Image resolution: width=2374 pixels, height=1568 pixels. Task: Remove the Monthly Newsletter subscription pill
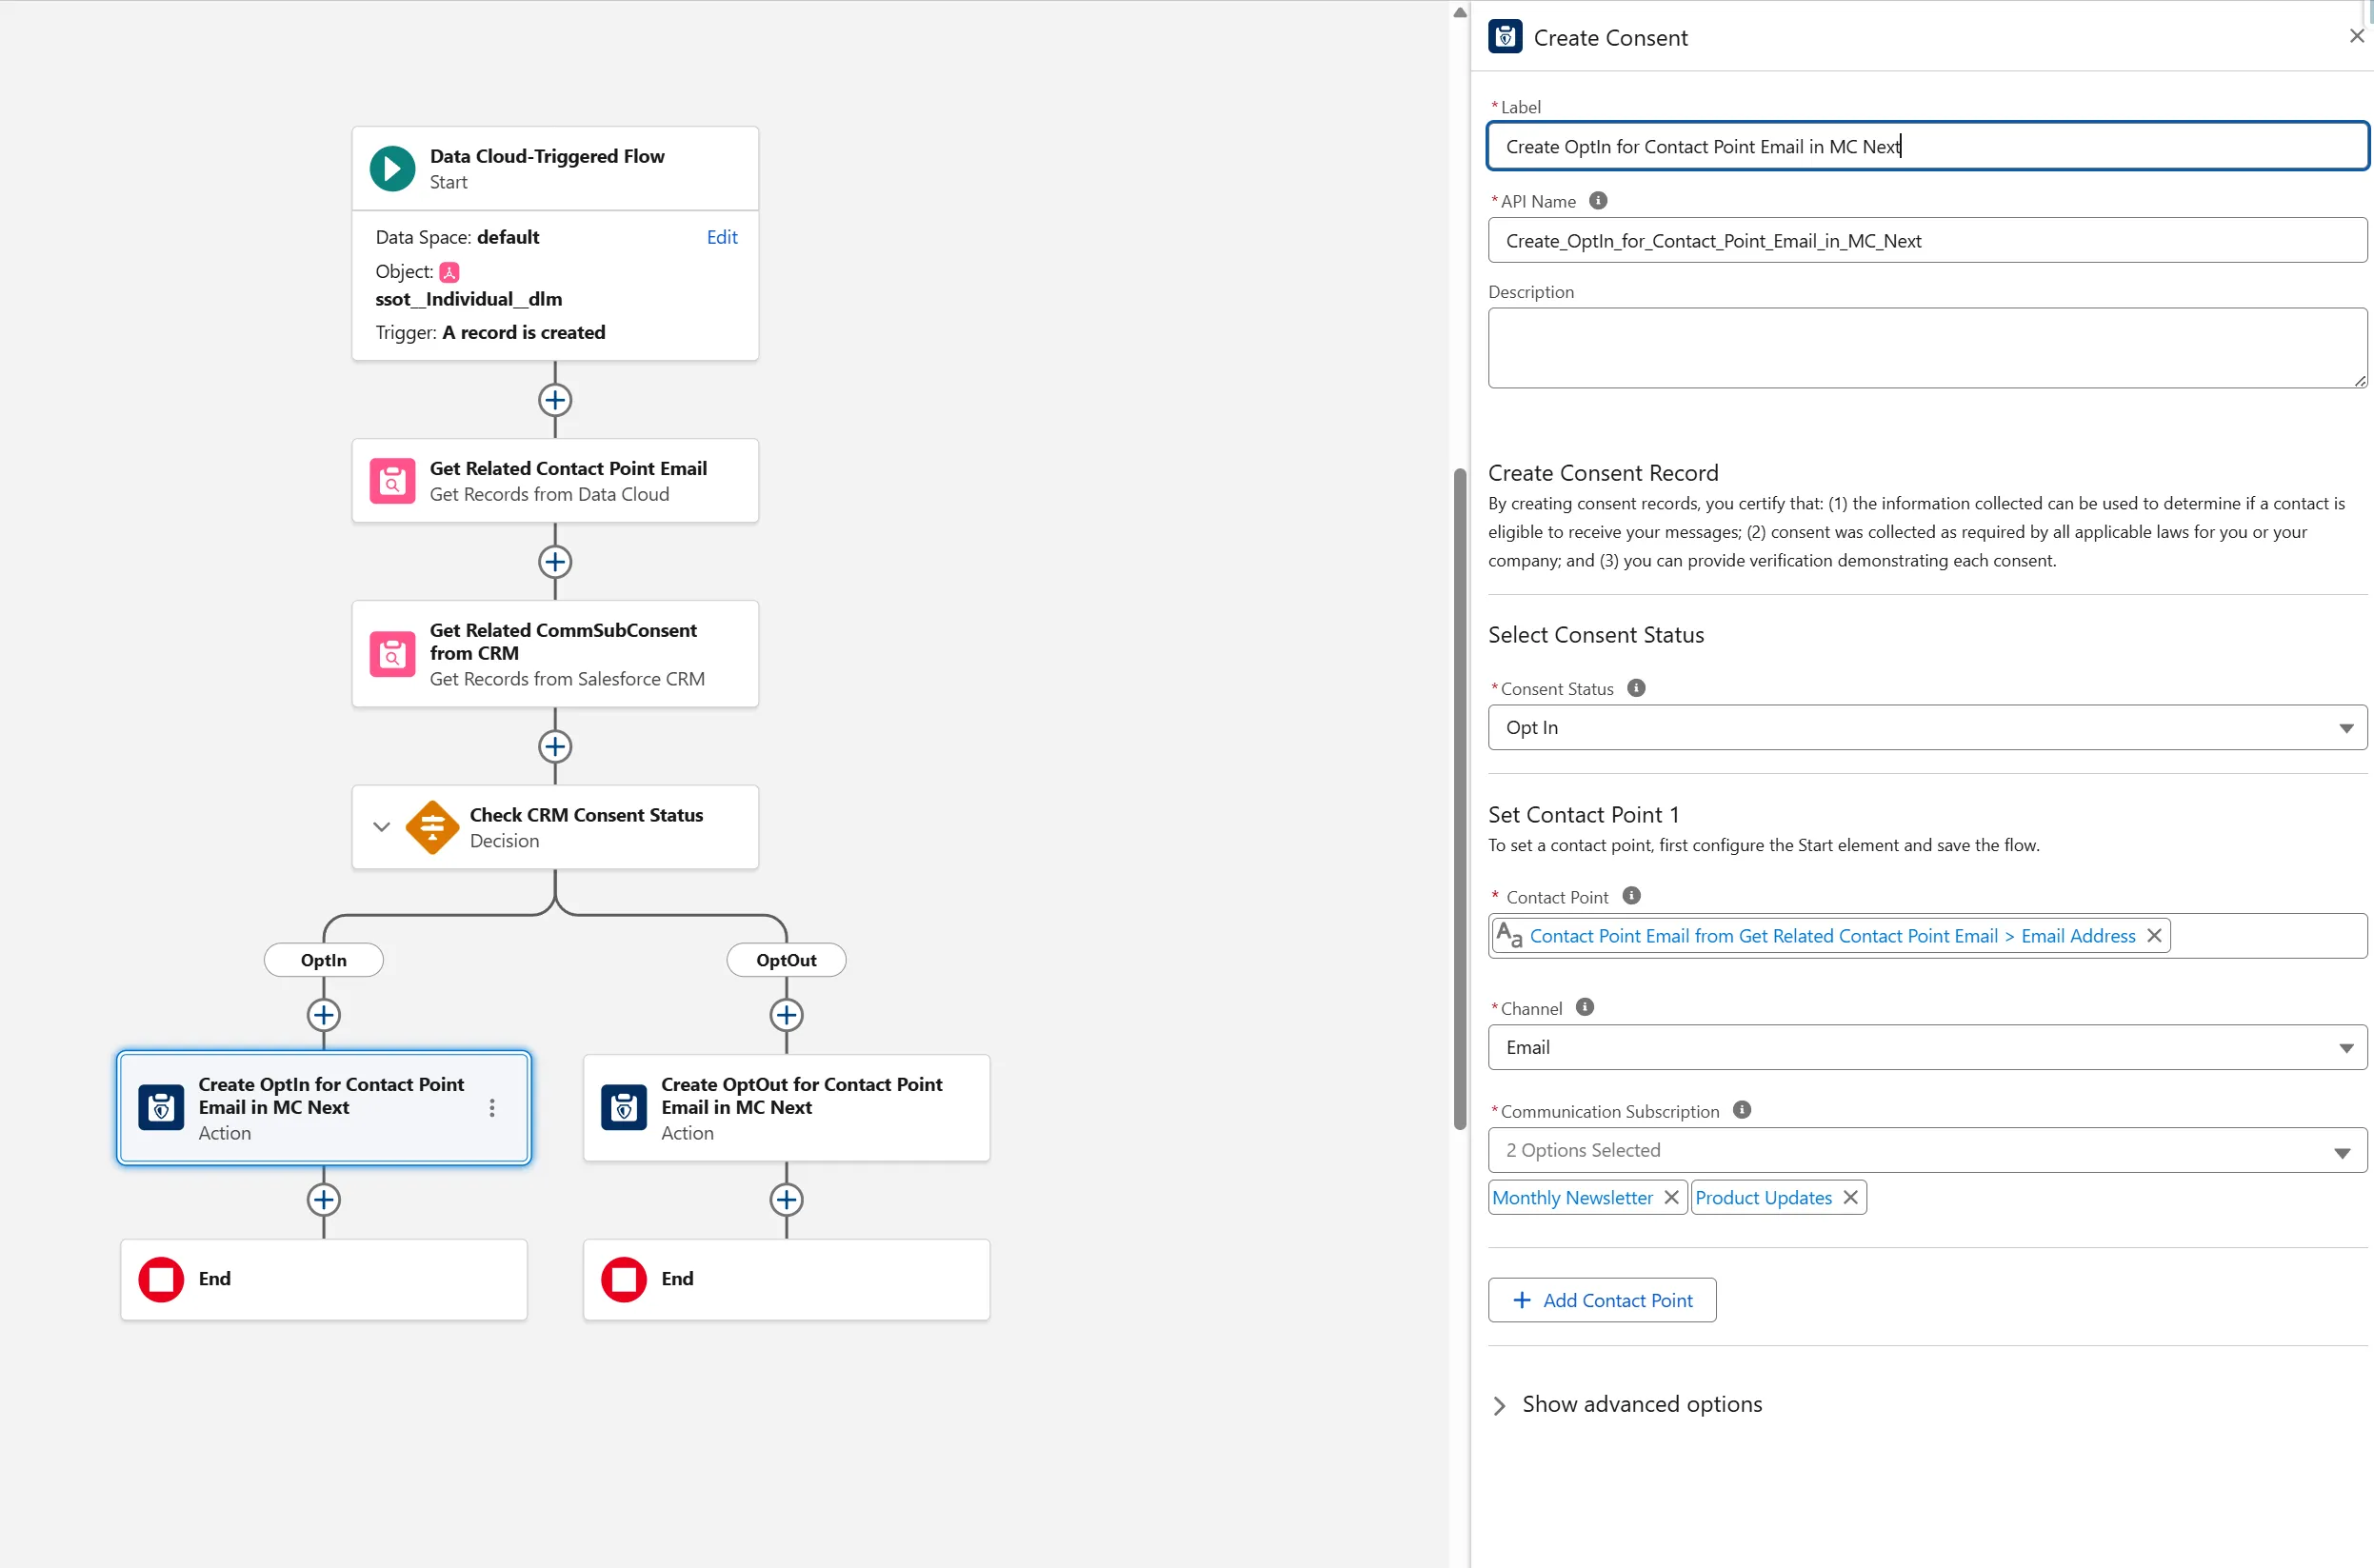coord(1671,1198)
